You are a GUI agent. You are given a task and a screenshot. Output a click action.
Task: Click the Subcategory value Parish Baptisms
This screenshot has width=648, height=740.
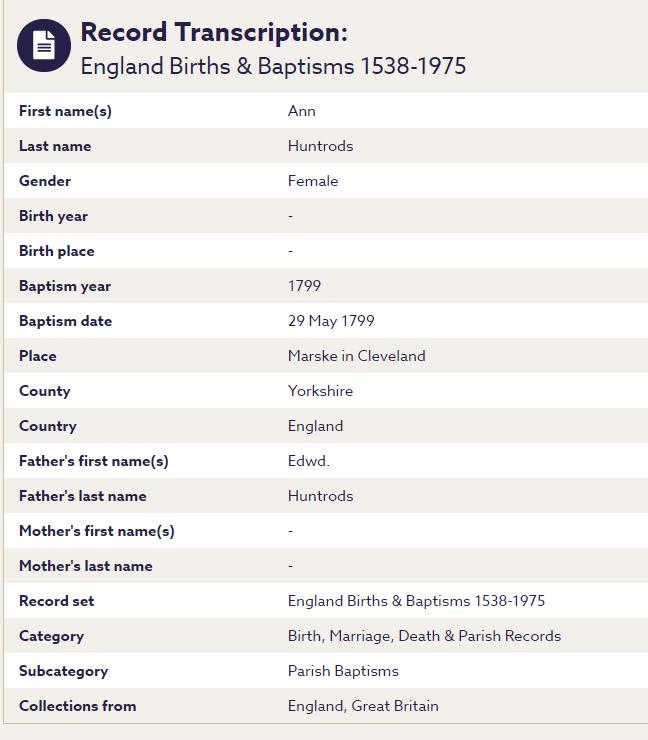tap(343, 671)
